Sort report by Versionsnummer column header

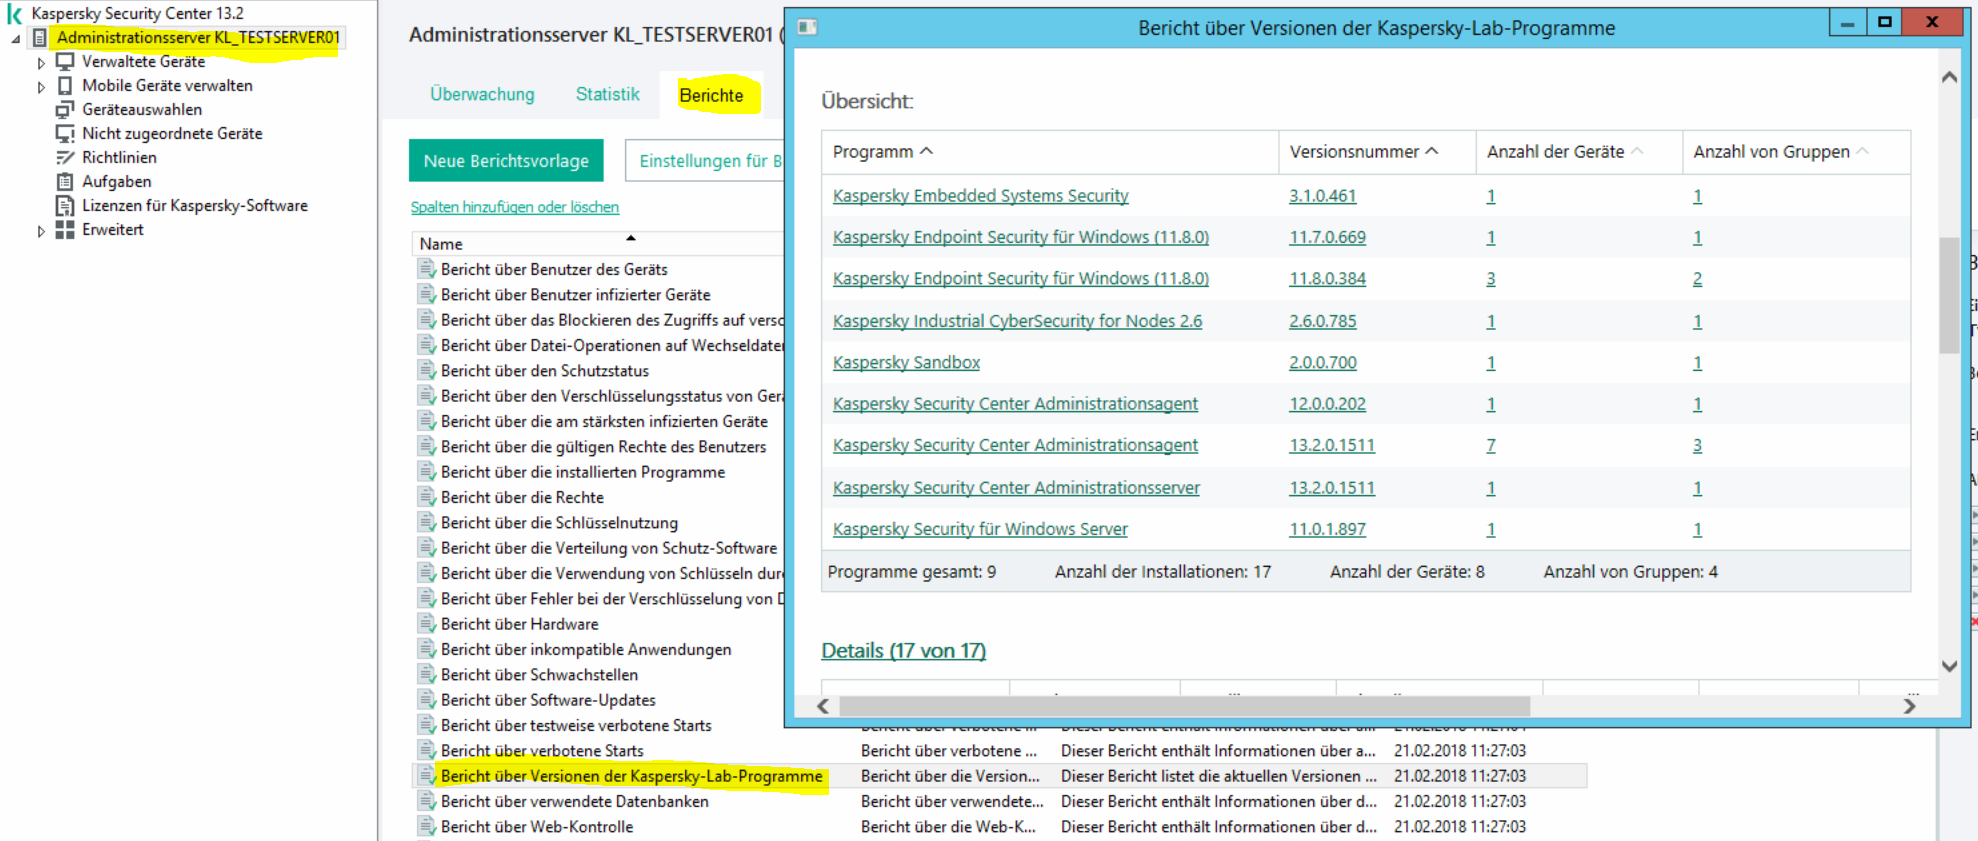(x=1354, y=152)
